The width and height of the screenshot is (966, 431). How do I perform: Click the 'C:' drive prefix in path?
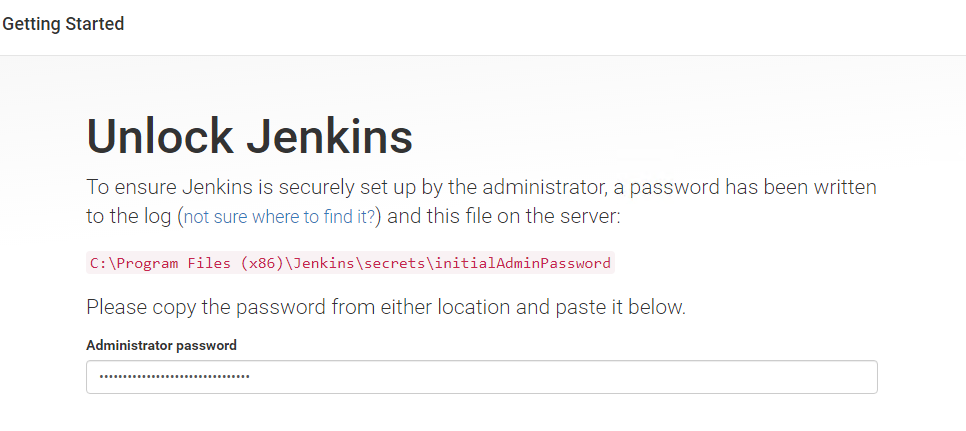pos(99,264)
